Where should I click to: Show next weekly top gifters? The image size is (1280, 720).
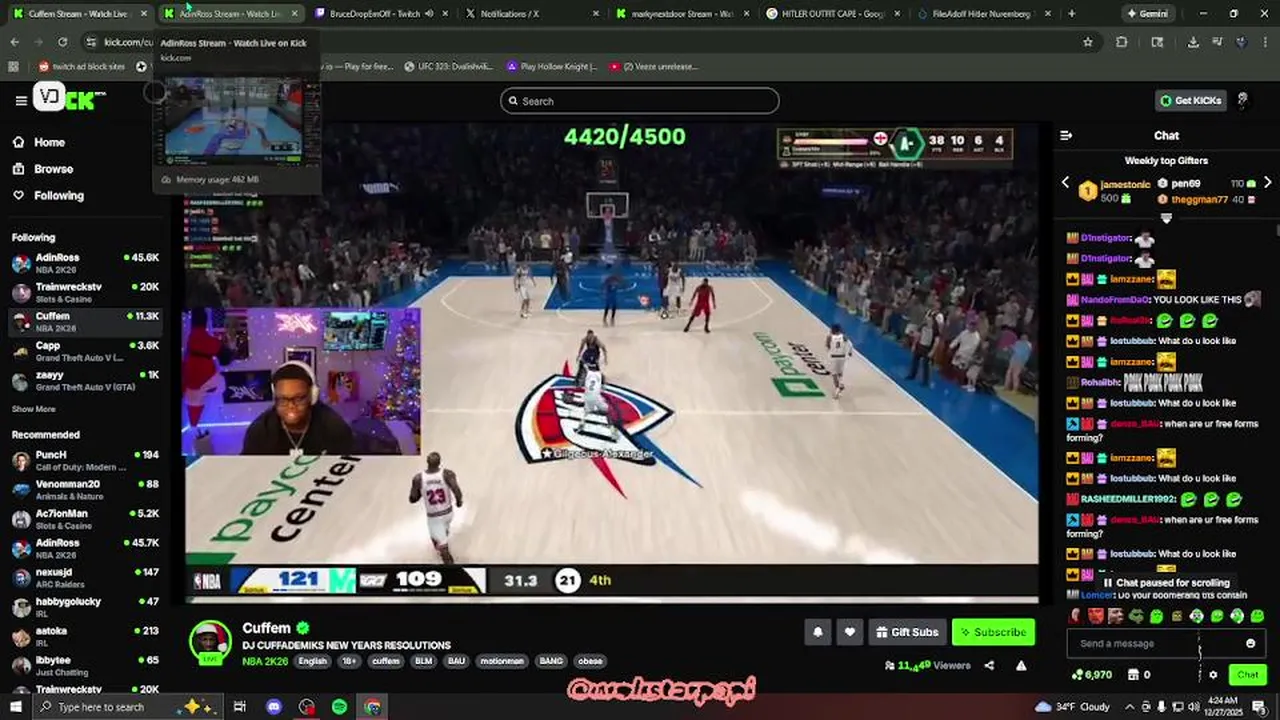click(1268, 183)
